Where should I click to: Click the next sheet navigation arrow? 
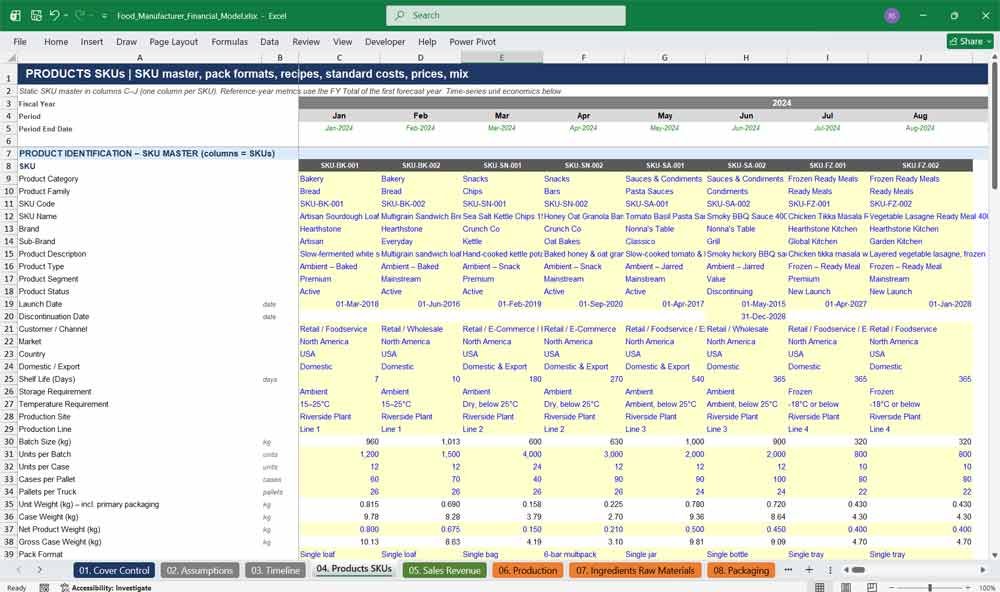pos(40,570)
